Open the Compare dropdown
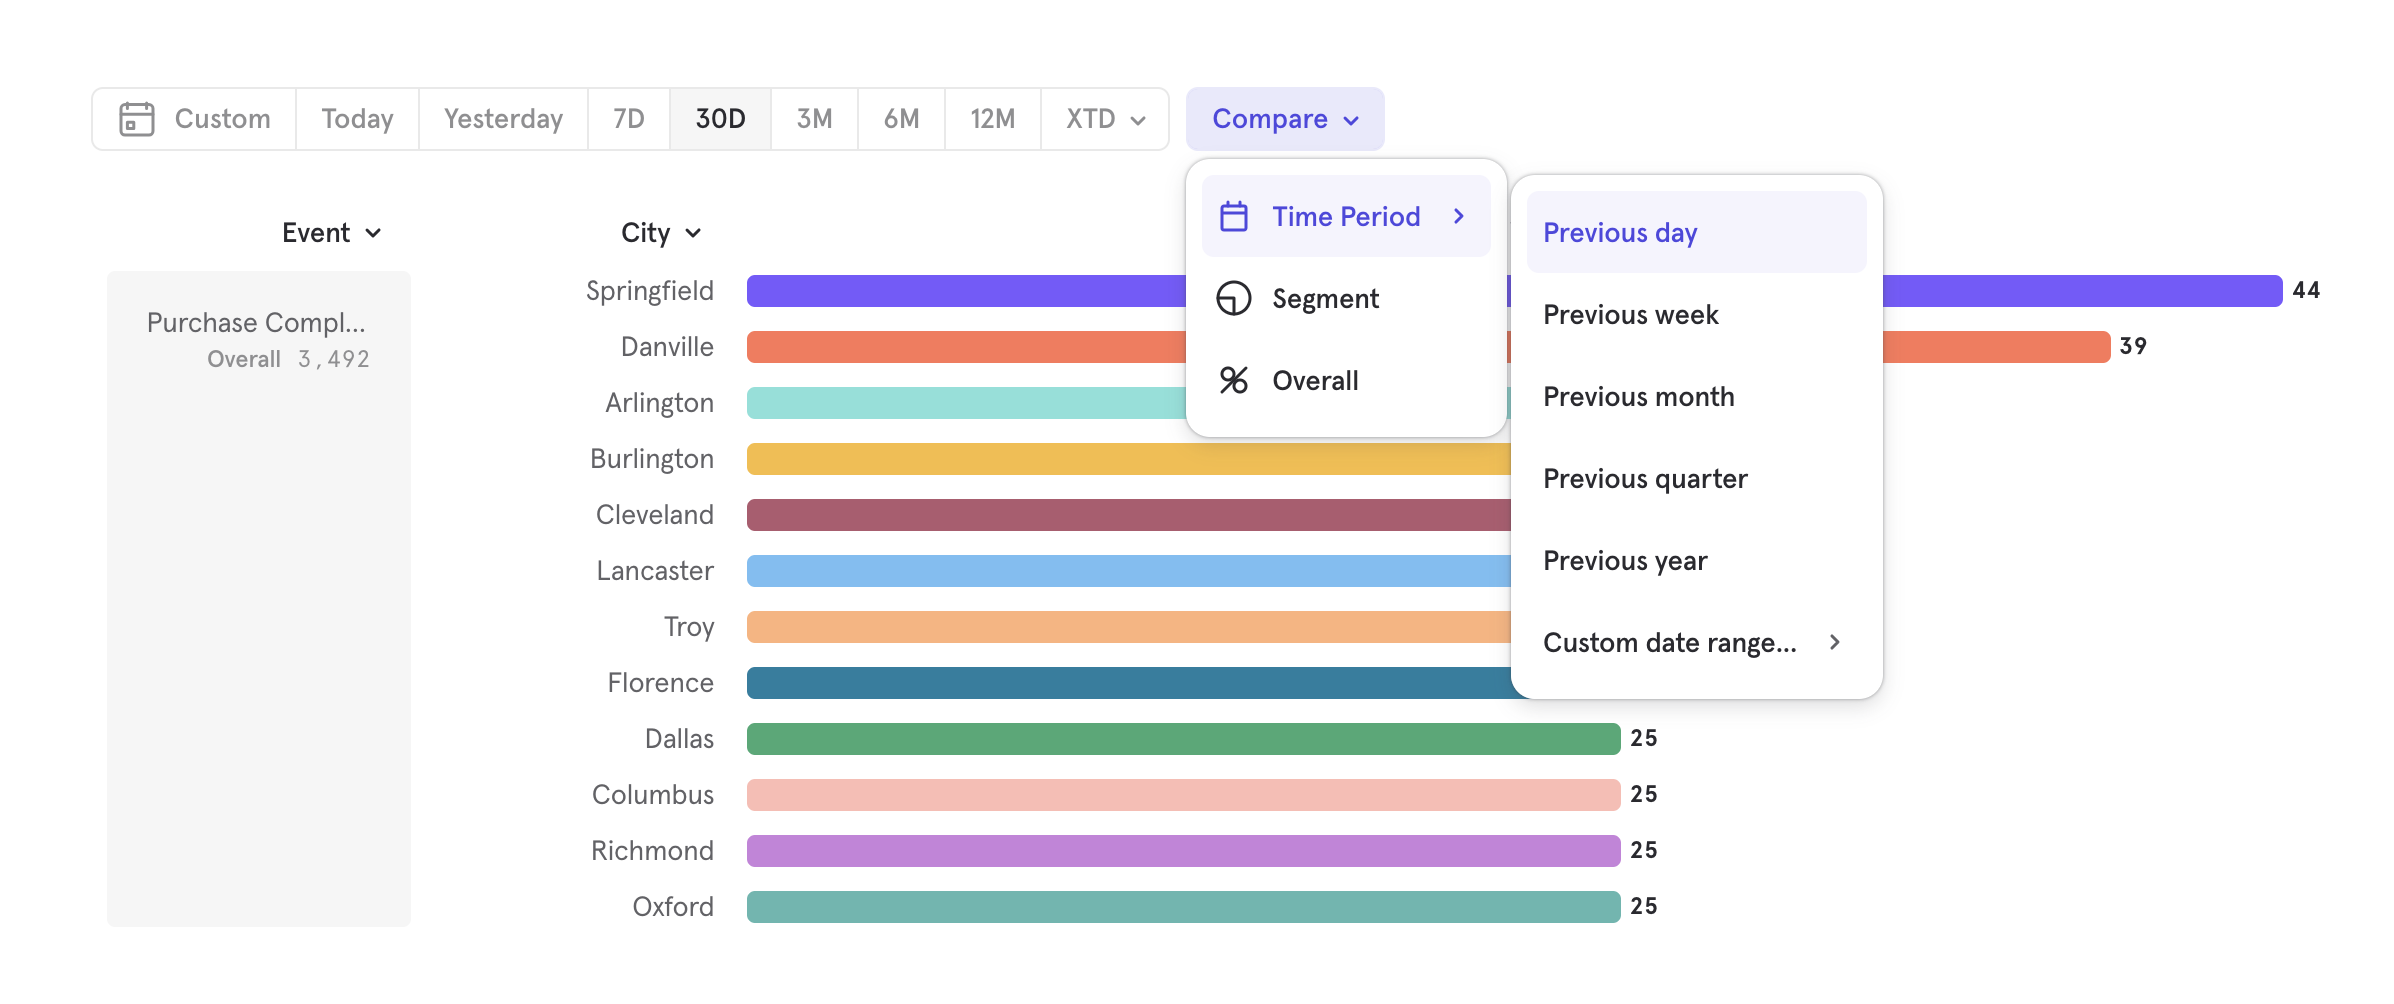Screen dimensions: 2394x1004 tap(1285, 119)
